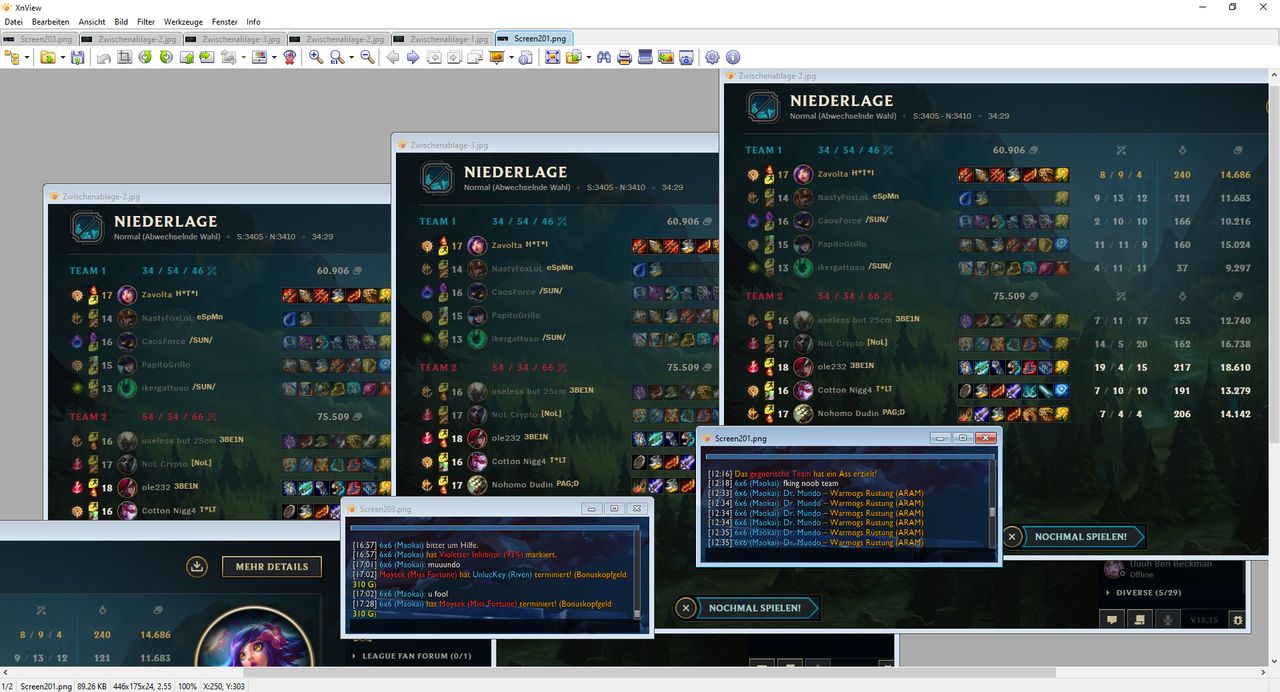This screenshot has height=692, width=1280.
Task: Click the screen capture camera icon
Action: pyautogui.click(x=686, y=58)
